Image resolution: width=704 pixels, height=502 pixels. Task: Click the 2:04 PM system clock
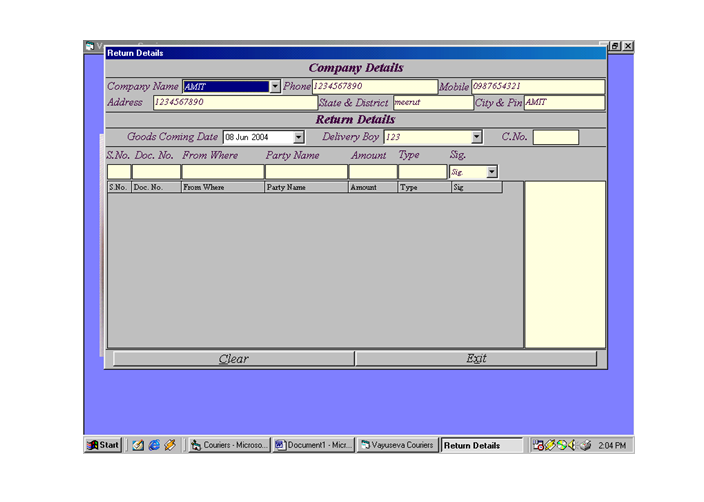pyautogui.click(x=612, y=445)
